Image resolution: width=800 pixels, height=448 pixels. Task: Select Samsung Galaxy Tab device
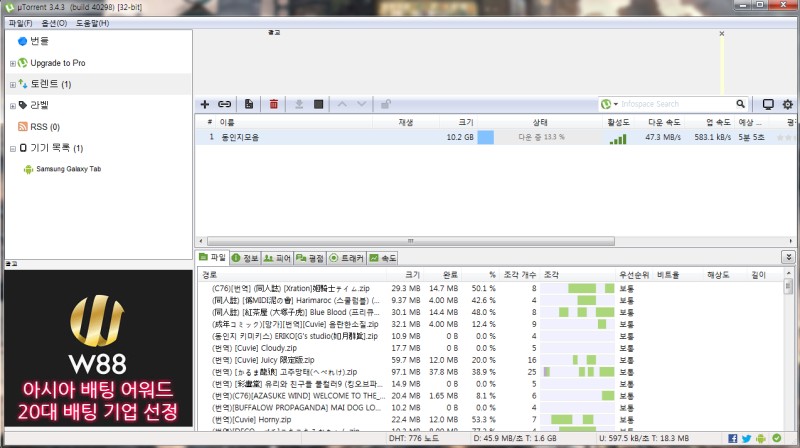69,169
